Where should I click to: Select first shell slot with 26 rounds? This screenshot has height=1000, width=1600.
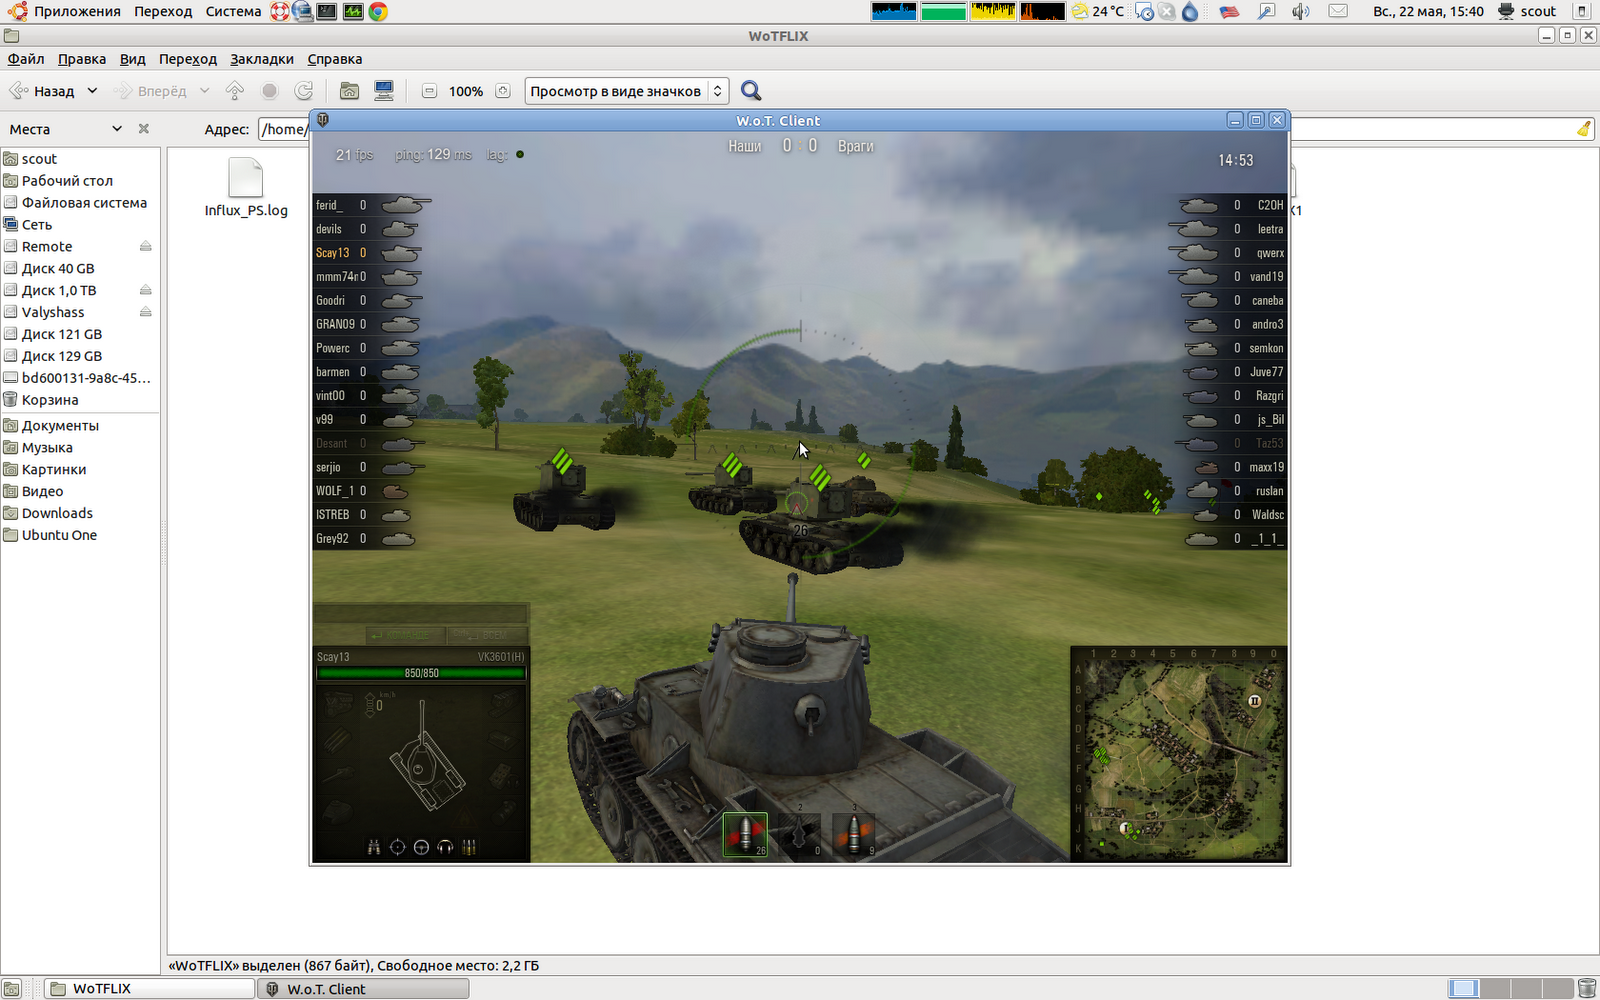745,834
